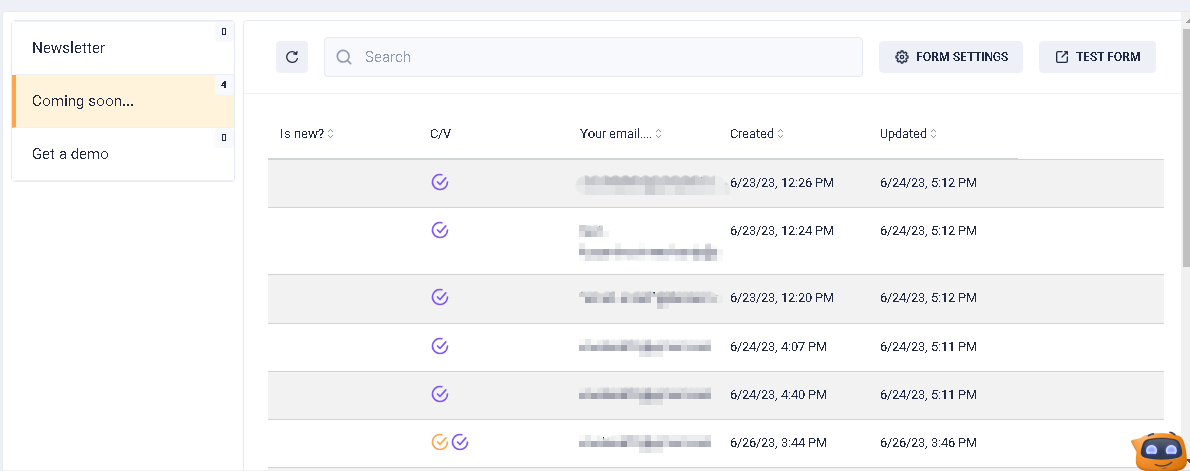1190x471 pixels.
Task: Click purple check icon in 3:44 PM row
Action: (460, 442)
